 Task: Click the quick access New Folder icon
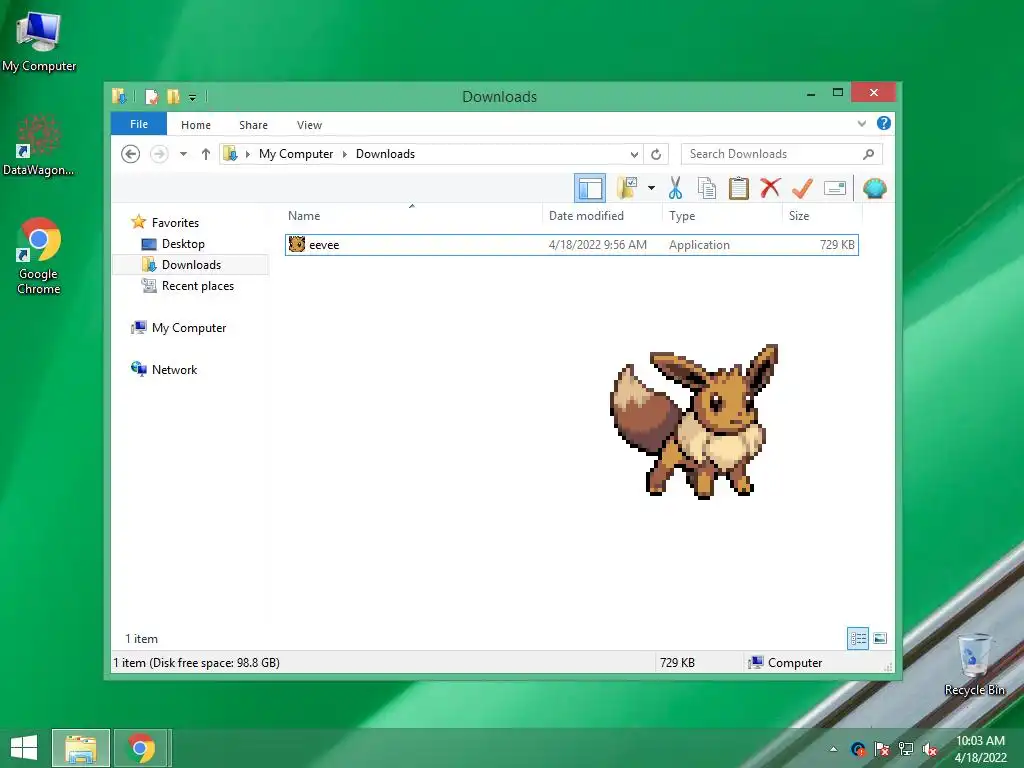click(173, 97)
